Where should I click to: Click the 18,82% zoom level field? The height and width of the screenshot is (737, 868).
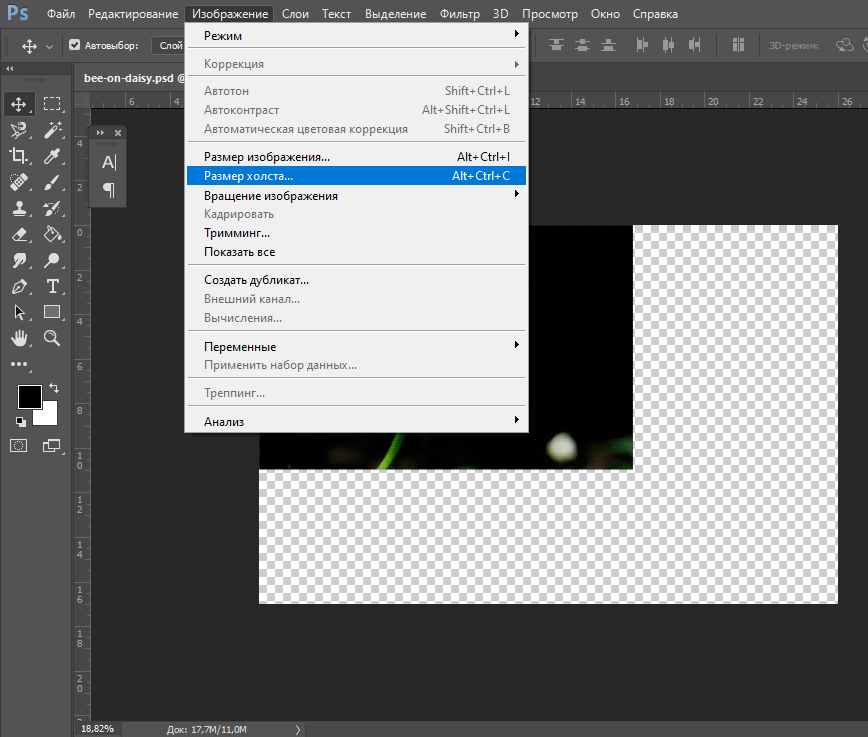97,729
